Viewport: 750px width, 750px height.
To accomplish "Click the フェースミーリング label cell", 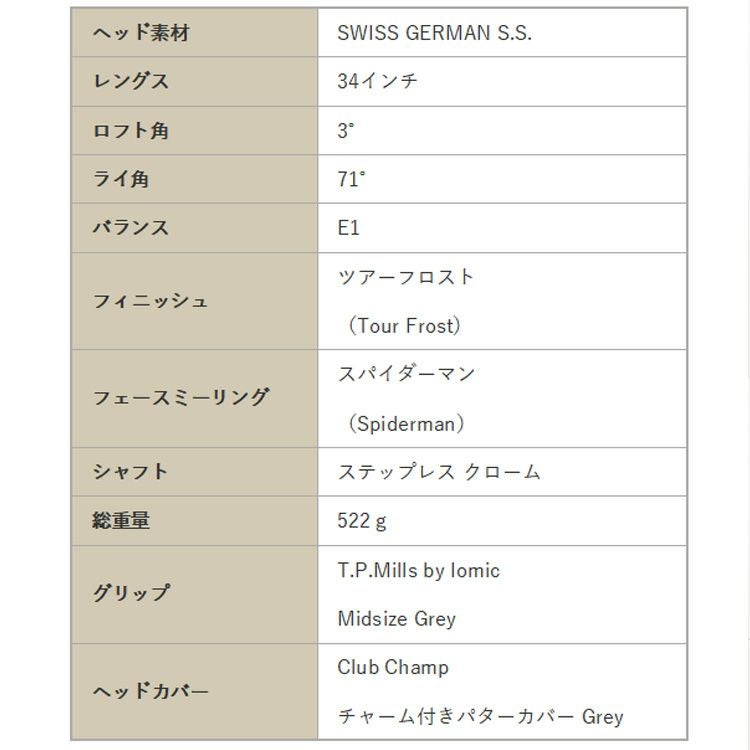I will (x=180, y=398).
